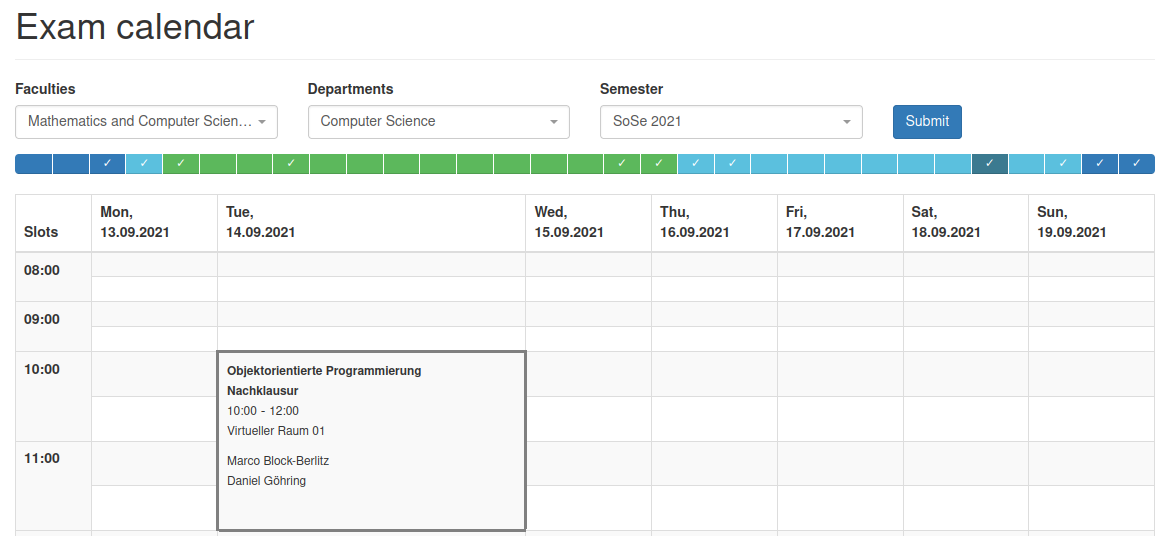Select the rightmost checked dark blue week segment

click(x=1137, y=164)
